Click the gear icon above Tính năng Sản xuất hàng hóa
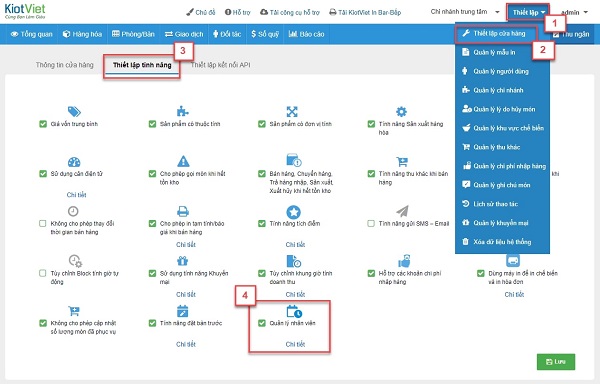The image size is (600, 384). (x=401, y=111)
